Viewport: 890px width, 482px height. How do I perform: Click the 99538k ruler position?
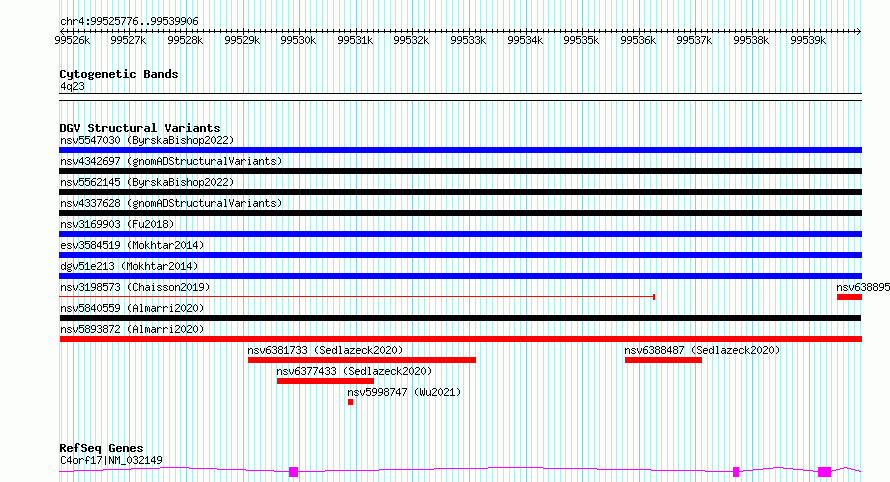coord(751,40)
